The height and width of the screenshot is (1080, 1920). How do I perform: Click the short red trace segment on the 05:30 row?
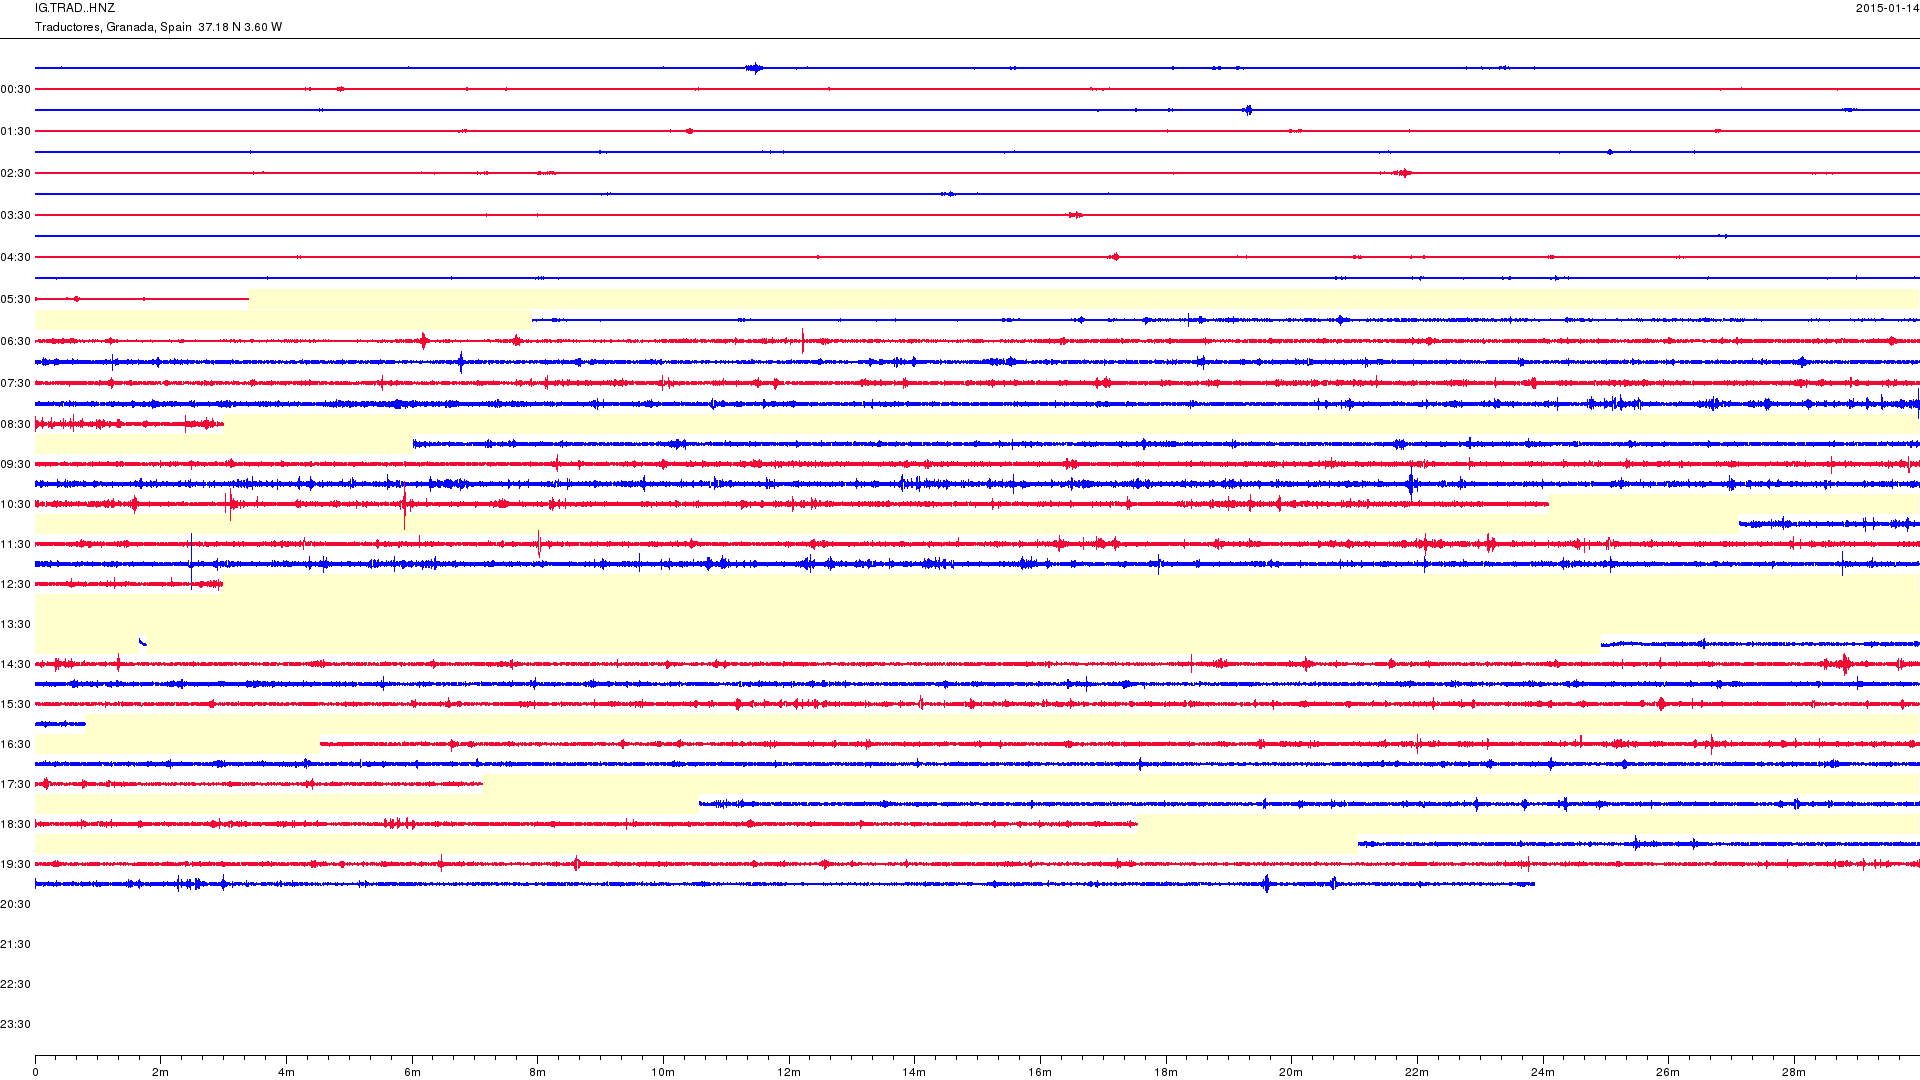(142, 298)
